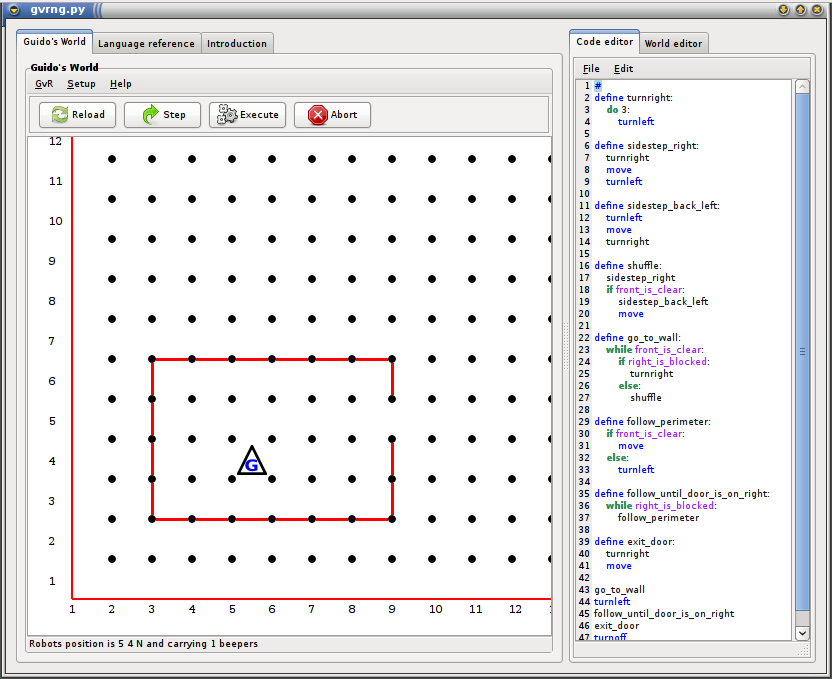Click the code editor scrollbar up arrow
The width and height of the screenshot is (832, 679).
point(802,86)
